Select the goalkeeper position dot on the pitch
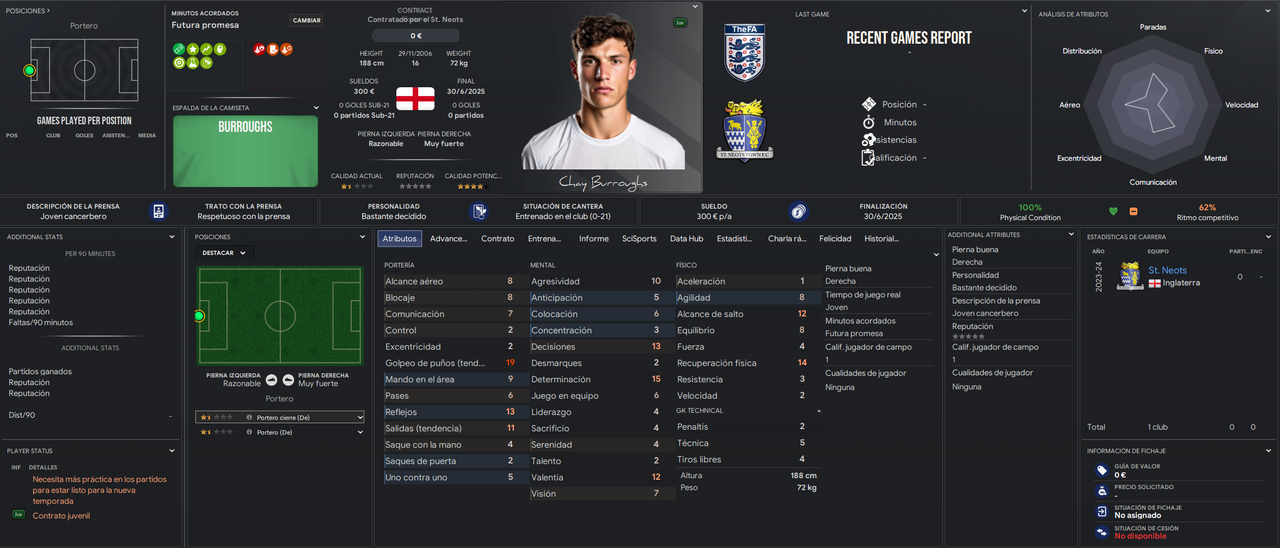 [29, 70]
